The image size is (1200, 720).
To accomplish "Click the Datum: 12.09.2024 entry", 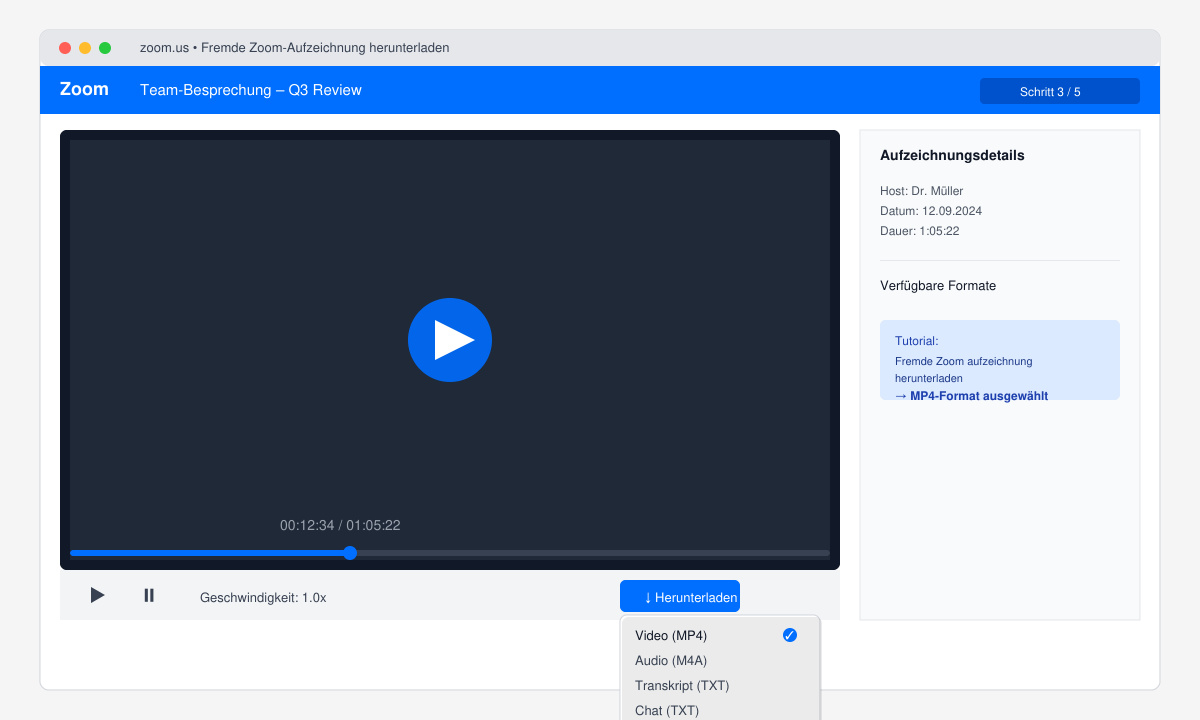I will coord(931,211).
